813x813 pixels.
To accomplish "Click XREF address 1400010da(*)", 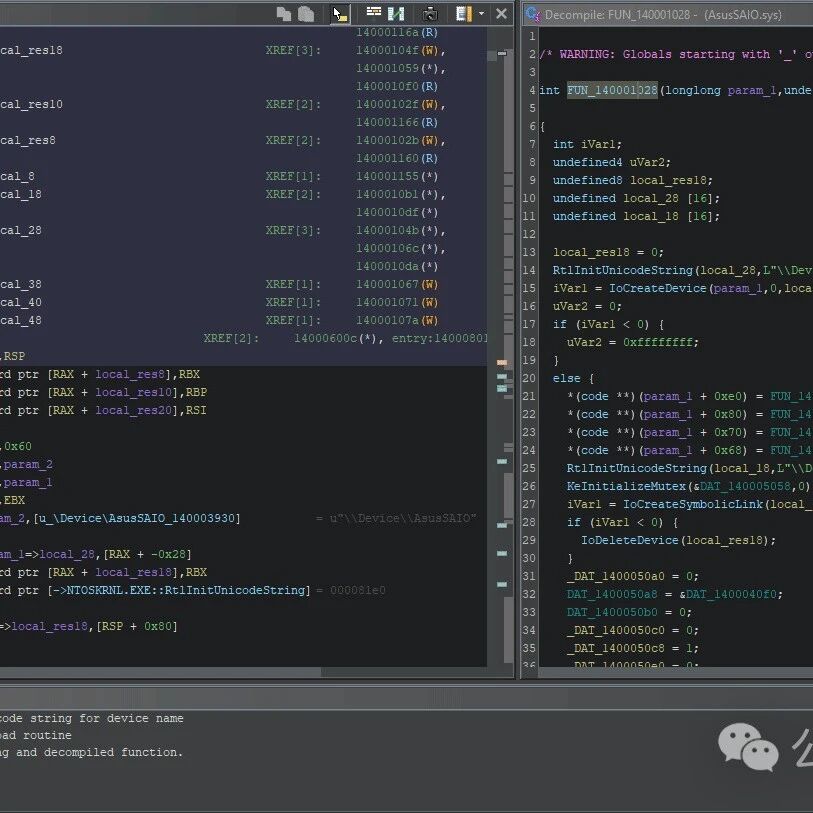I will [397, 267].
